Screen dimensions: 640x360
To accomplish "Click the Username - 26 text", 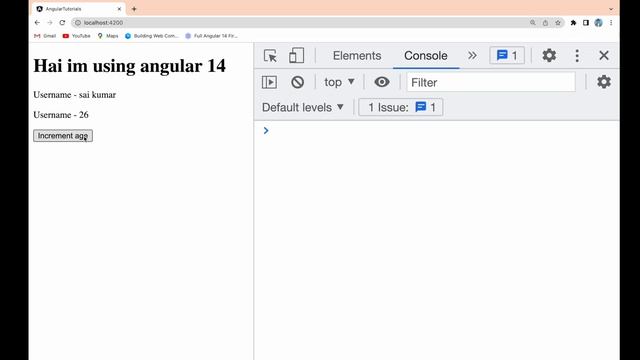I will pyautogui.click(x=61, y=115).
